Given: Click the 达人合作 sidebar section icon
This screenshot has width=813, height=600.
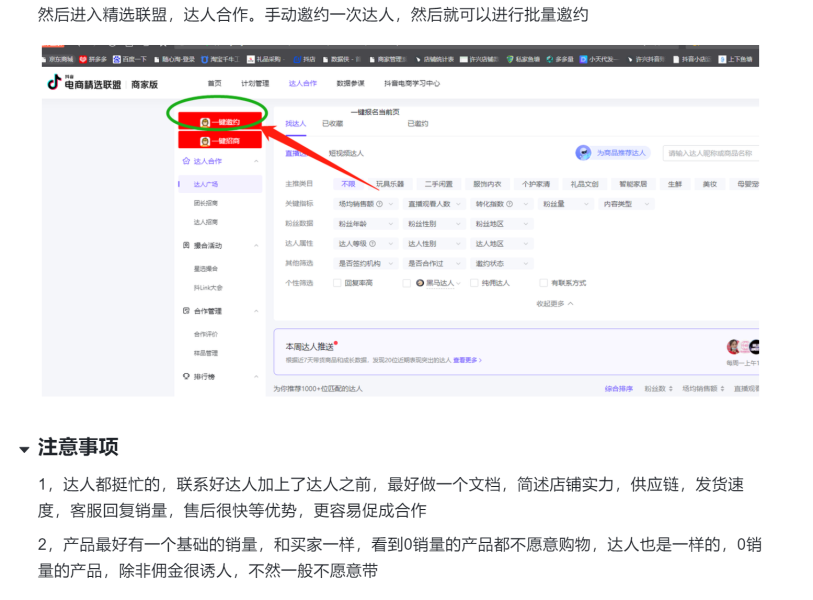Looking at the screenshot, I should (x=187, y=161).
